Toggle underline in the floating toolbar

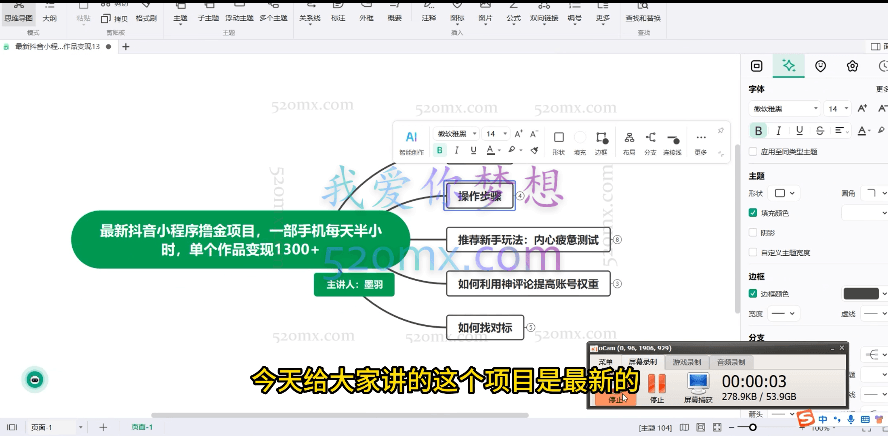click(x=473, y=150)
